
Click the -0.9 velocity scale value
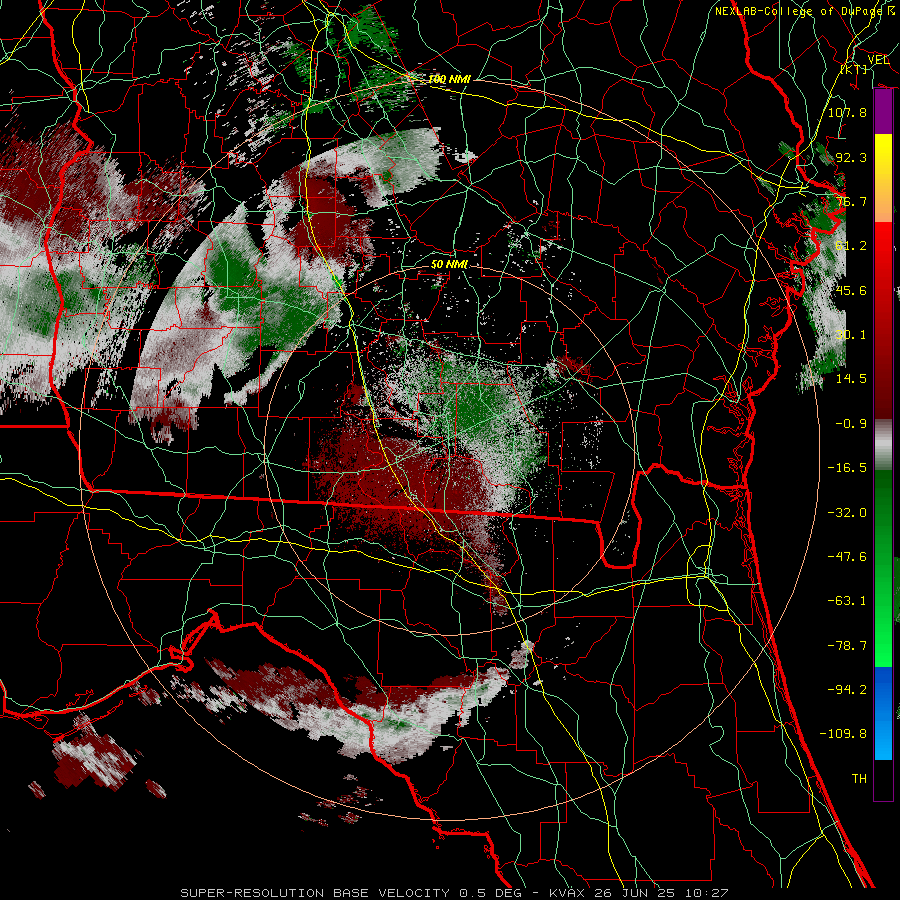point(851,424)
